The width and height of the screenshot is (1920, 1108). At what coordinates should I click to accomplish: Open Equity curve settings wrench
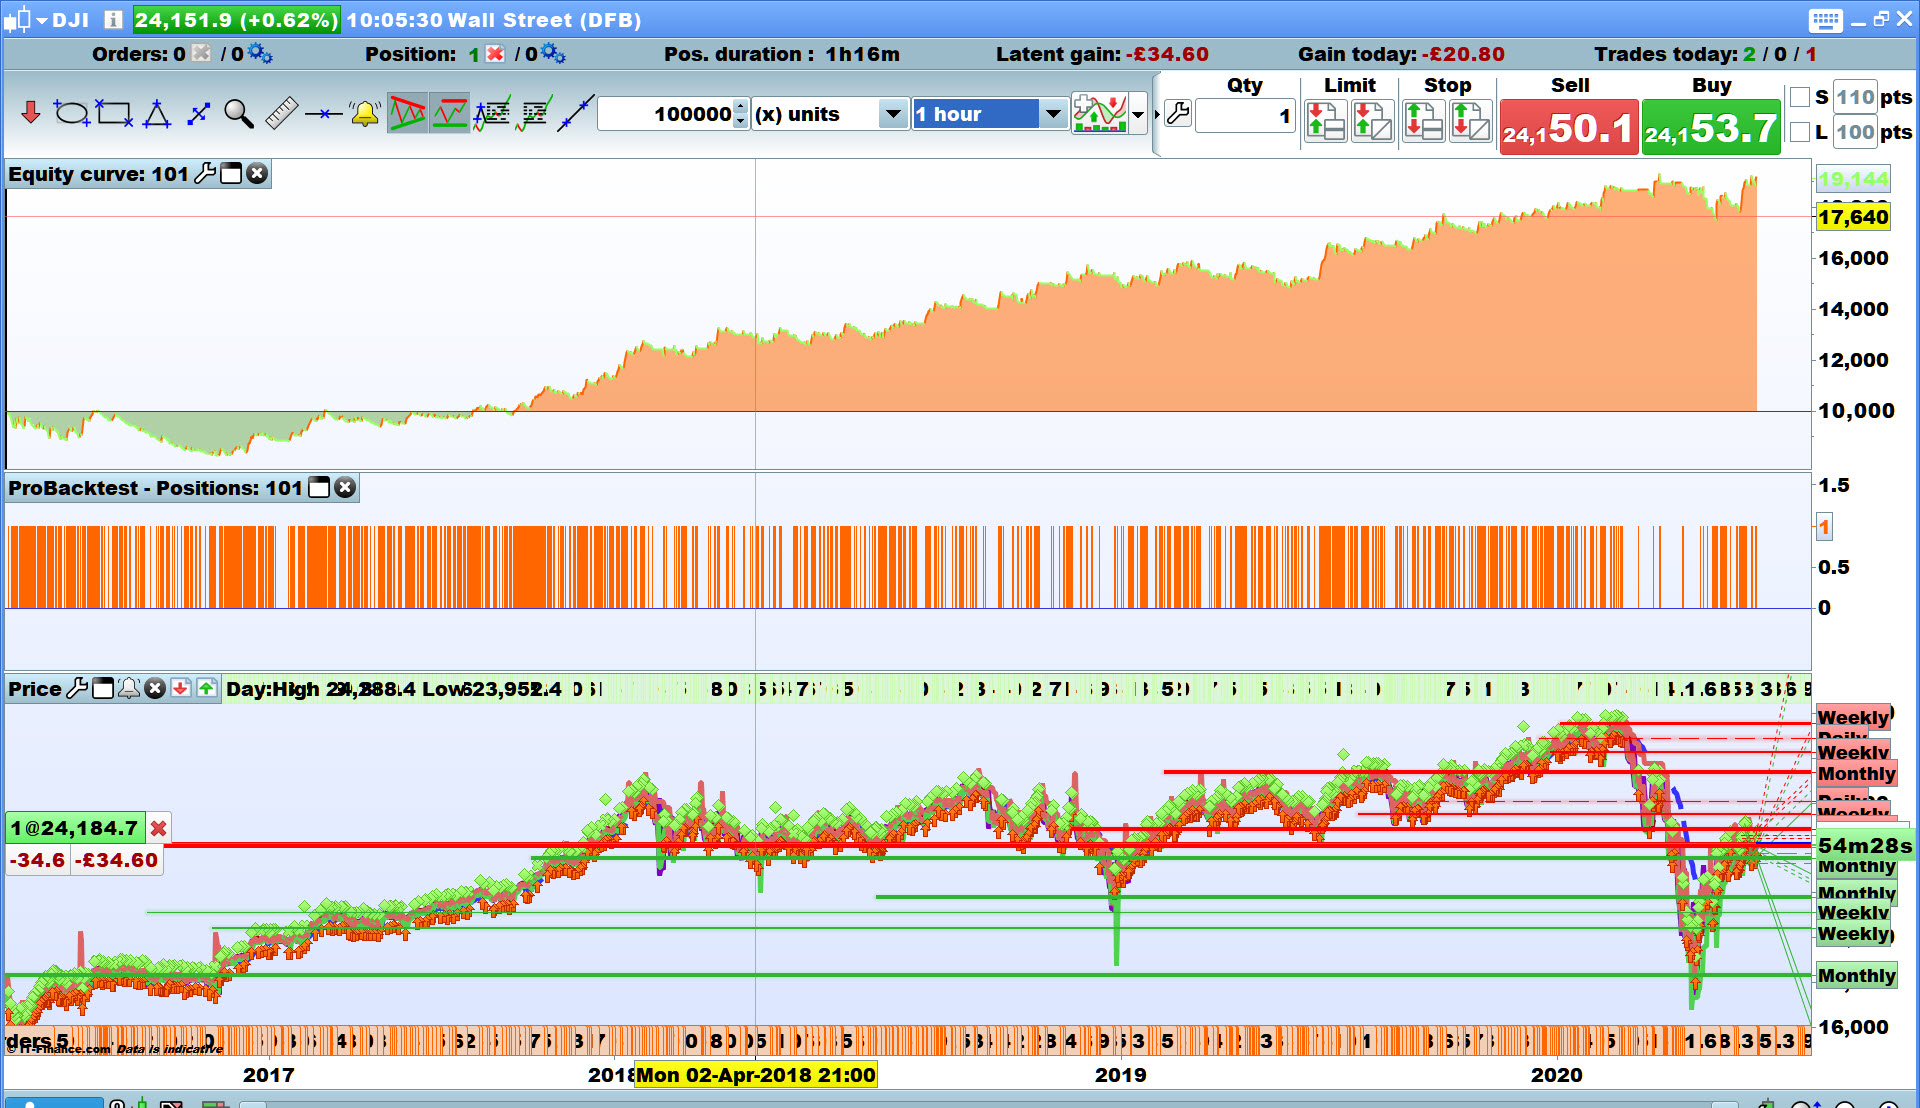tap(205, 174)
